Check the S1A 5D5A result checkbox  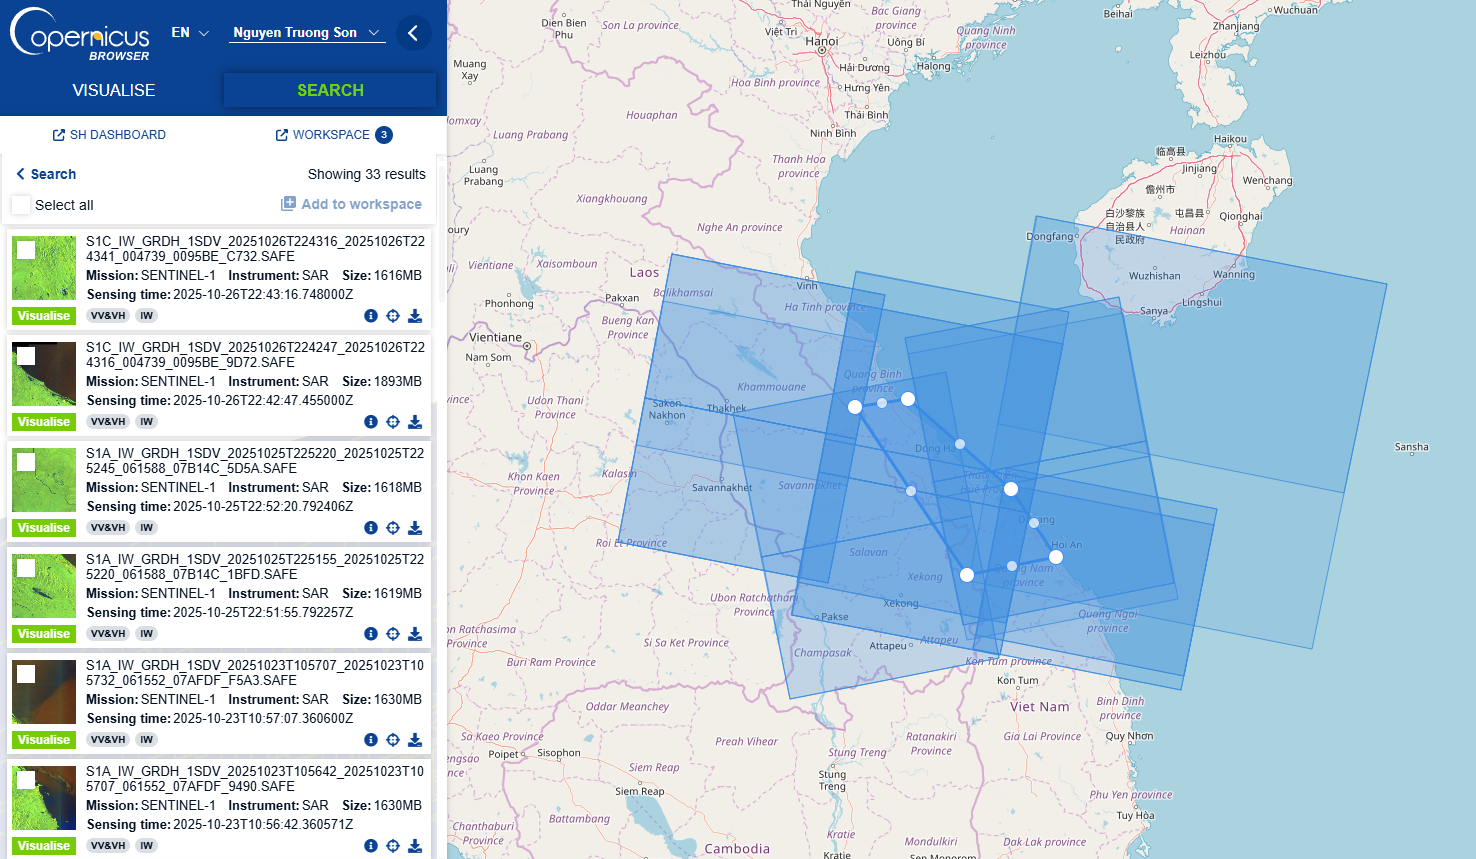(x=27, y=462)
